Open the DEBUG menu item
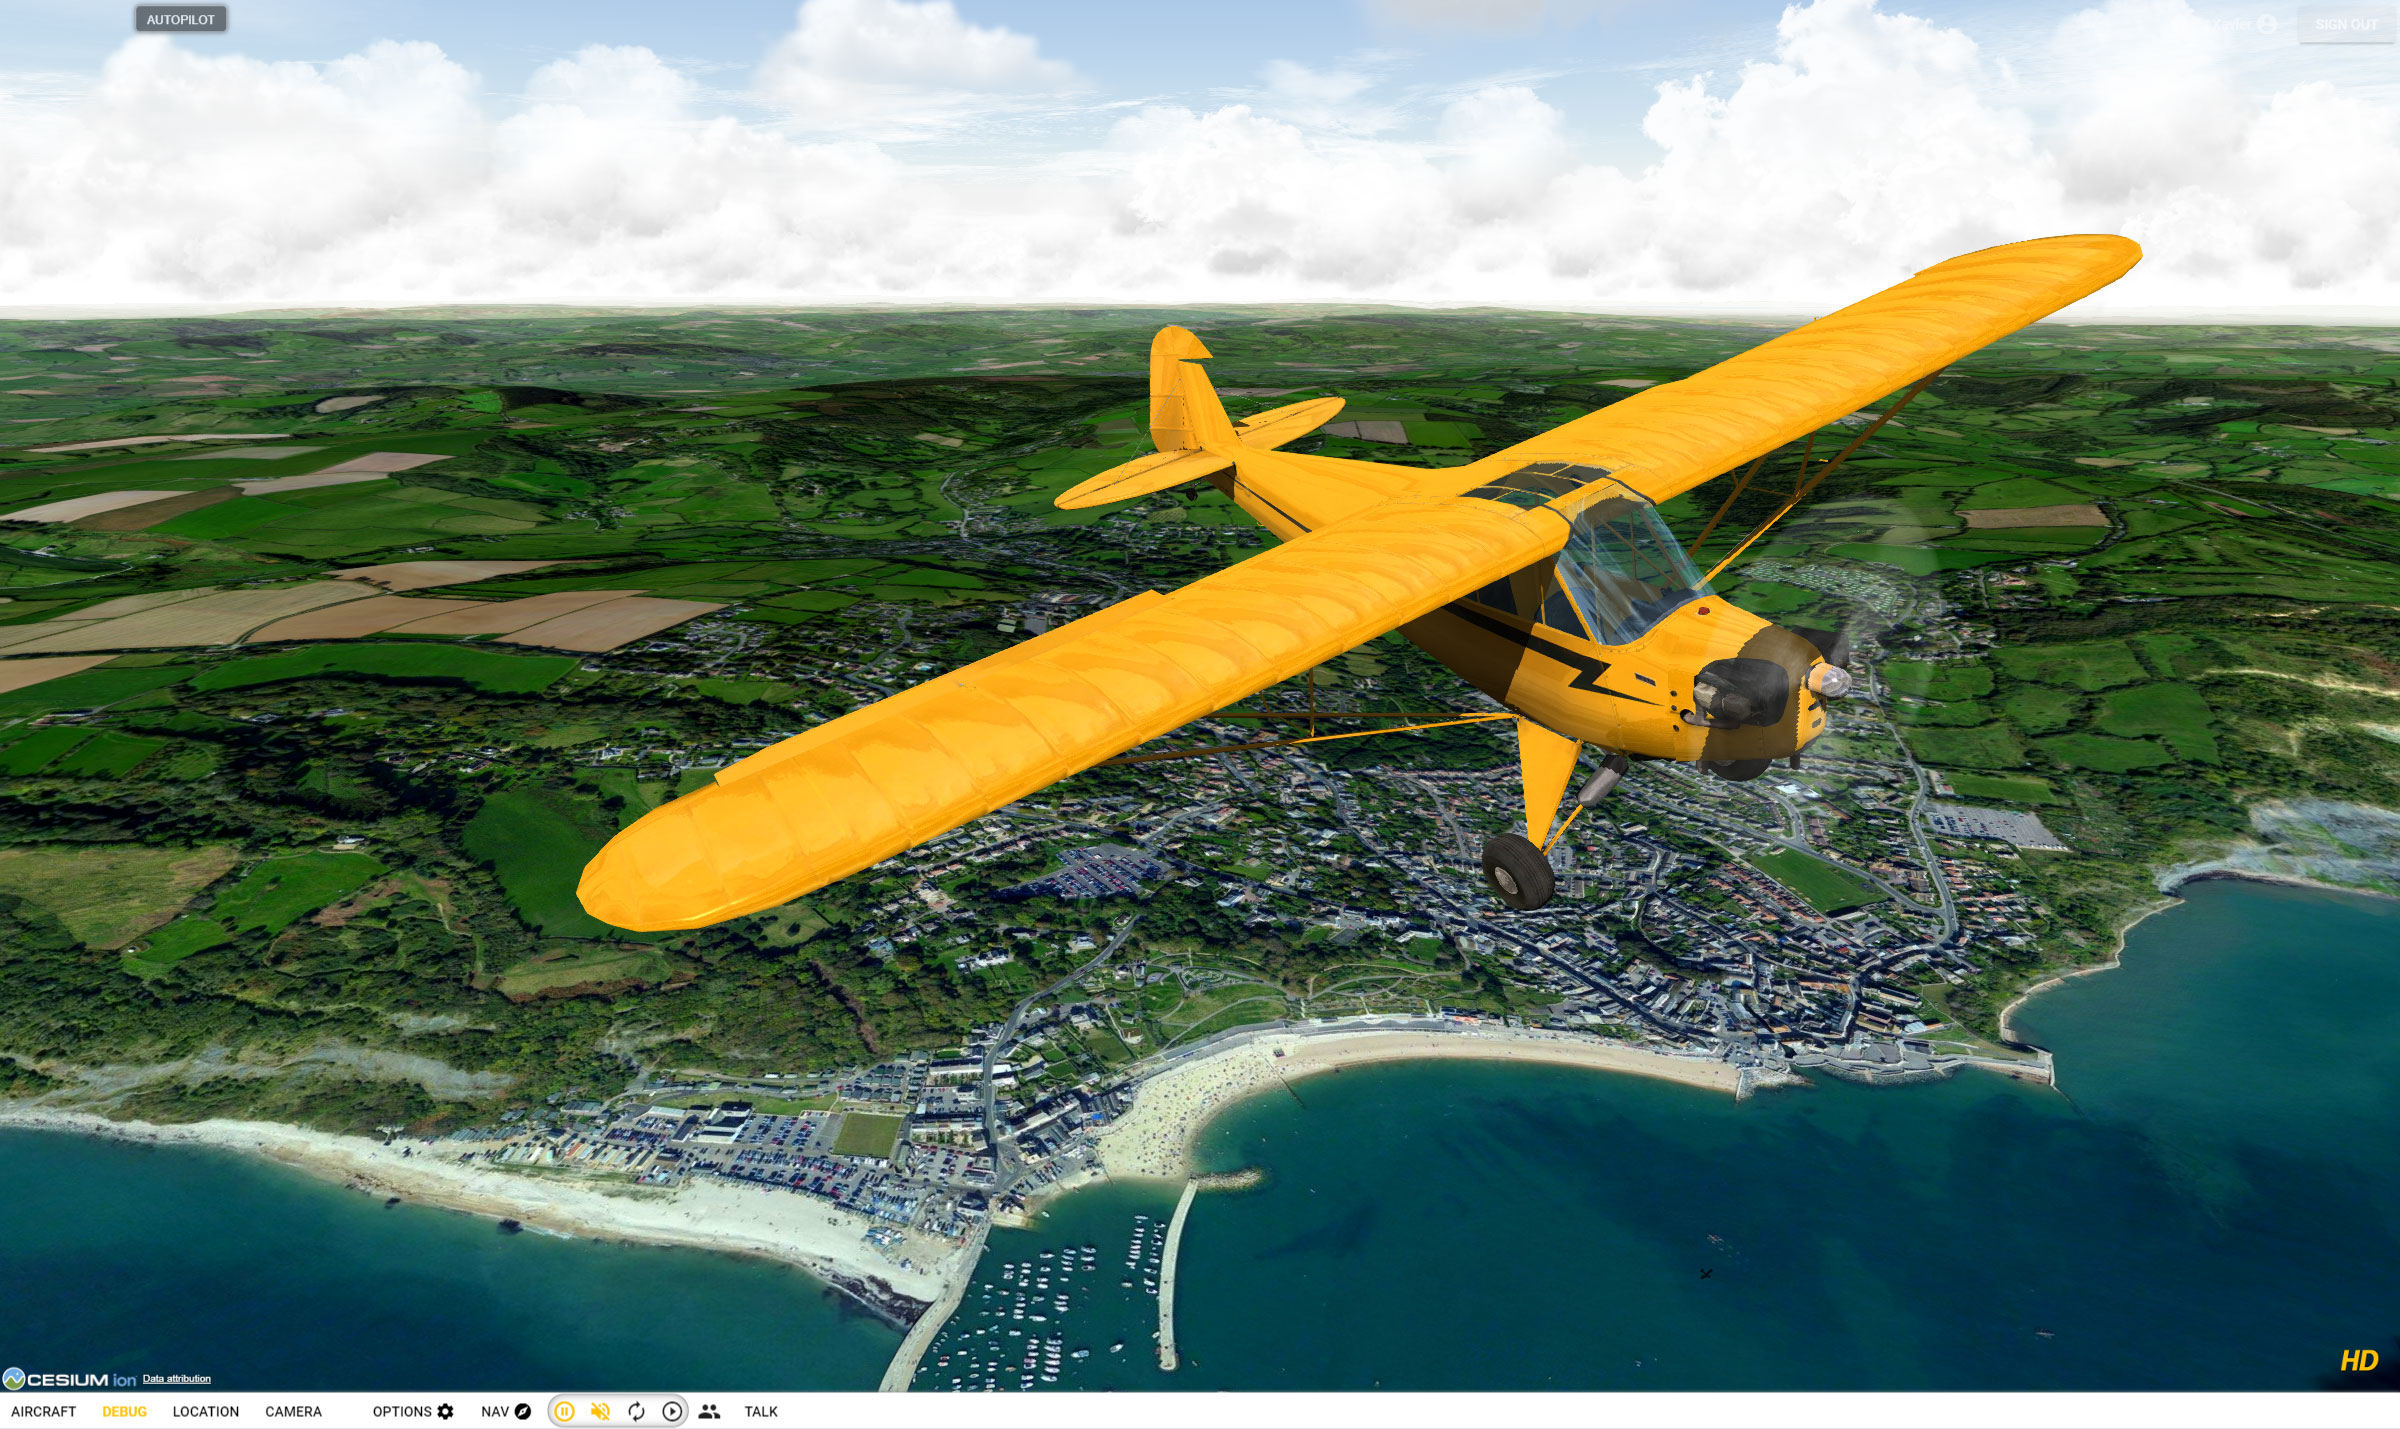 tap(124, 1411)
